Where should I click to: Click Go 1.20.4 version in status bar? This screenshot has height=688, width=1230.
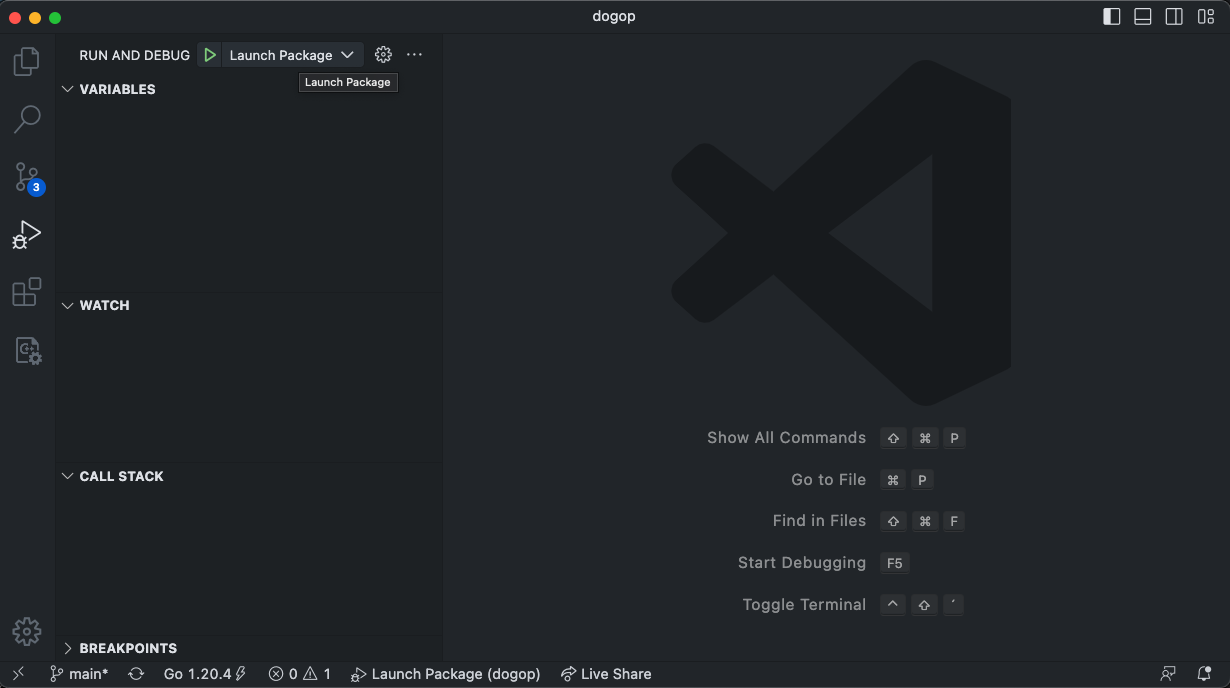point(205,674)
